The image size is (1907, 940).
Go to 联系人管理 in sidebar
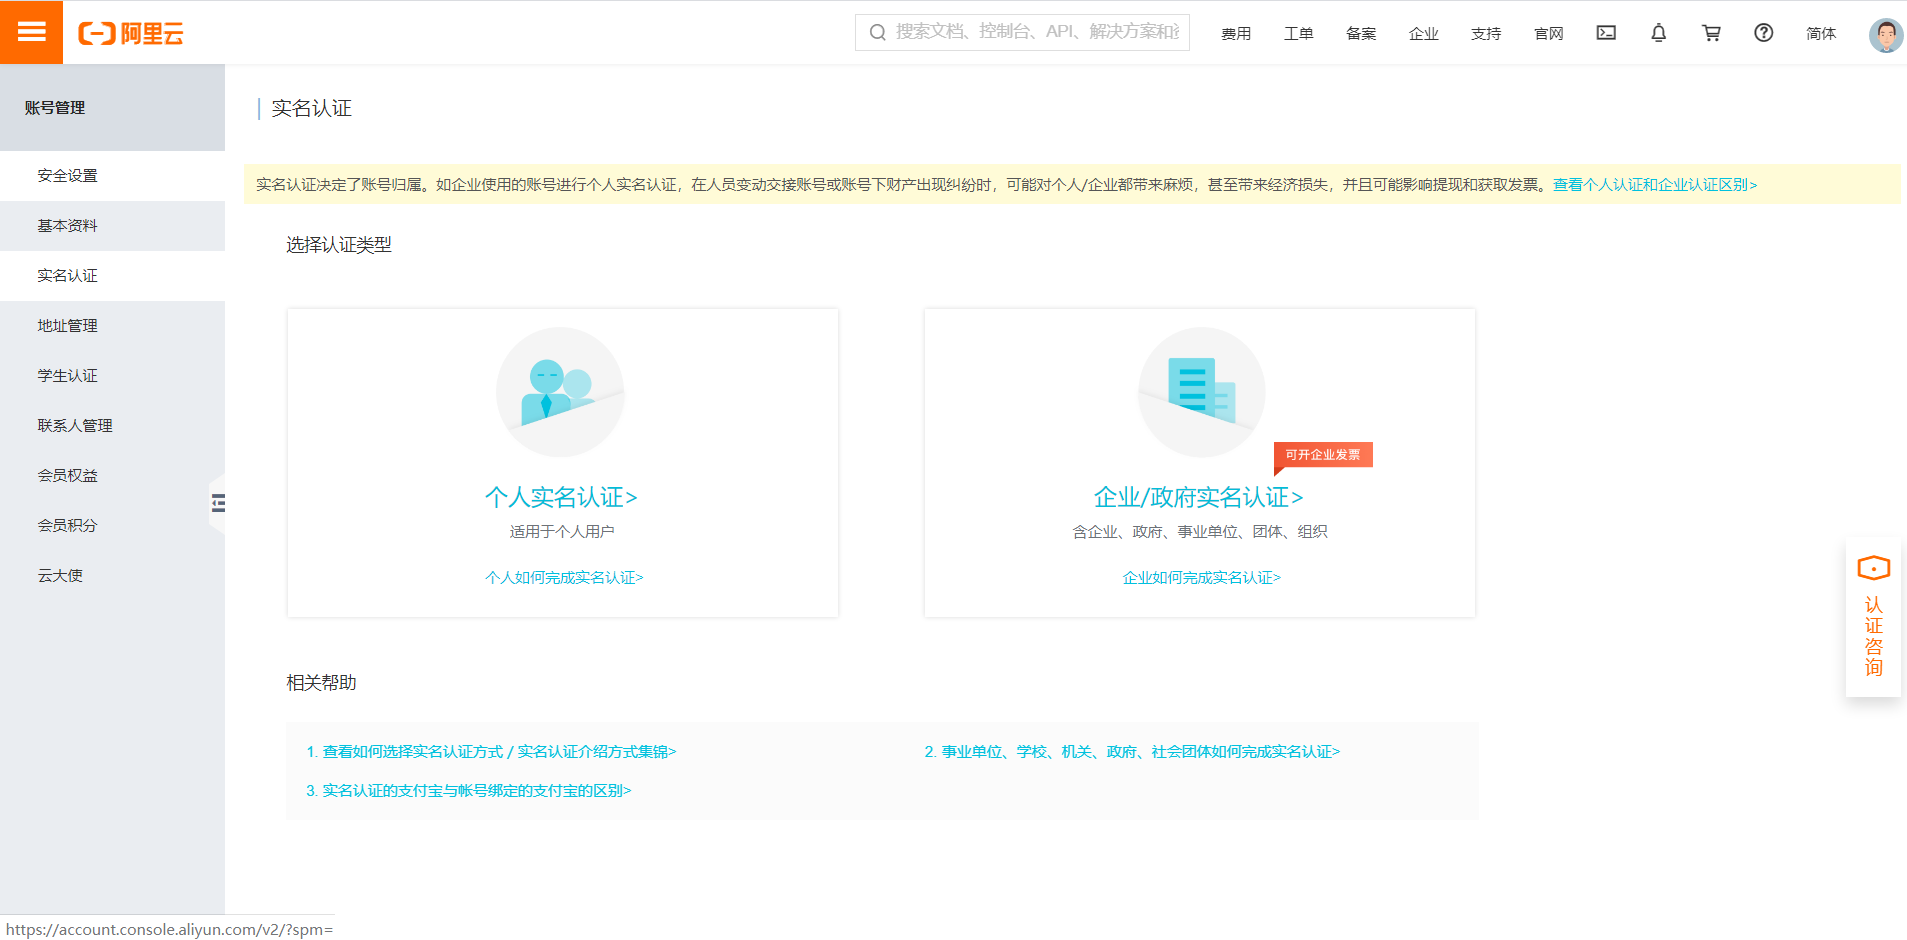click(112, 426)
